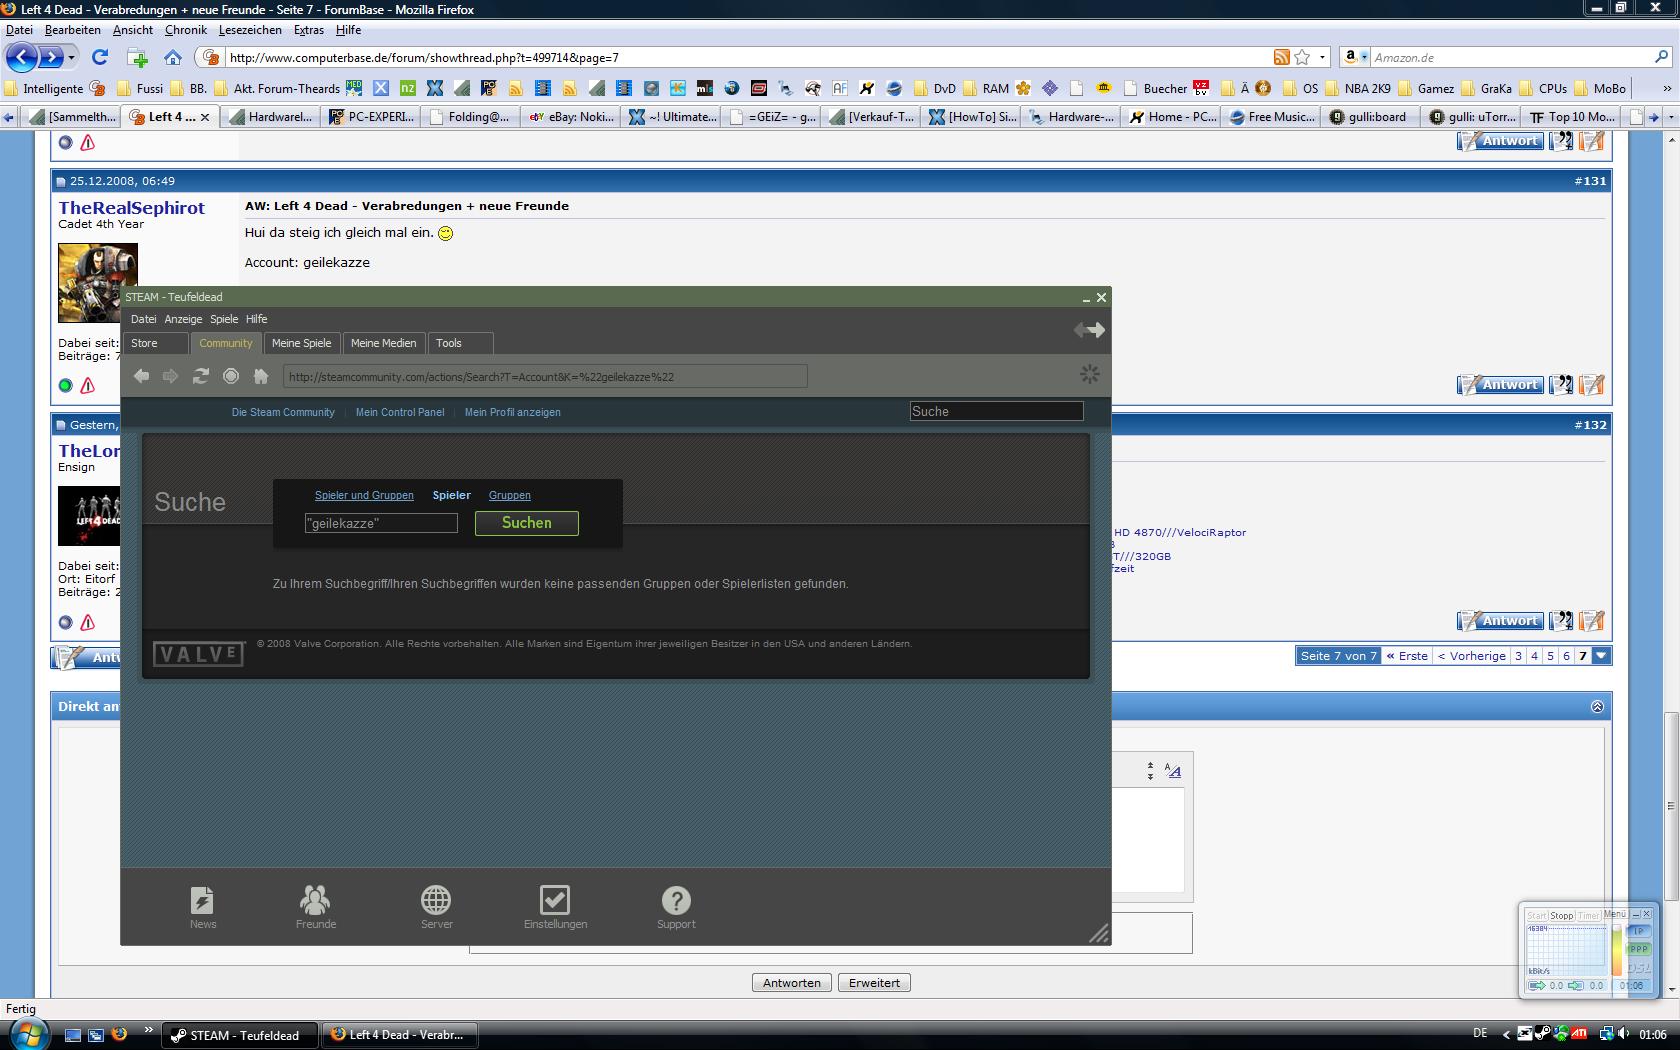Switch to Steam Store tab
Screen dimensions: 1680x1050
pyautogui.click(x=157, y=343)
